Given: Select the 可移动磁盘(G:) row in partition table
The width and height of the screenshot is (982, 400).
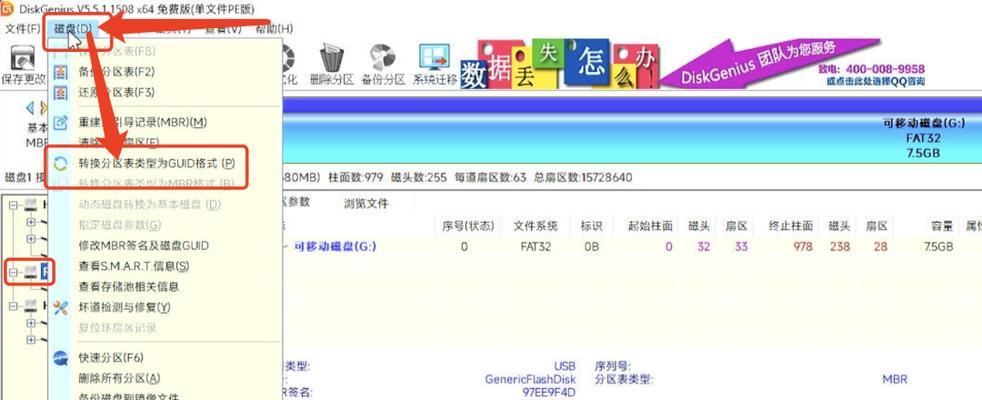Looking at the screenshot, I should coord(632,247).
